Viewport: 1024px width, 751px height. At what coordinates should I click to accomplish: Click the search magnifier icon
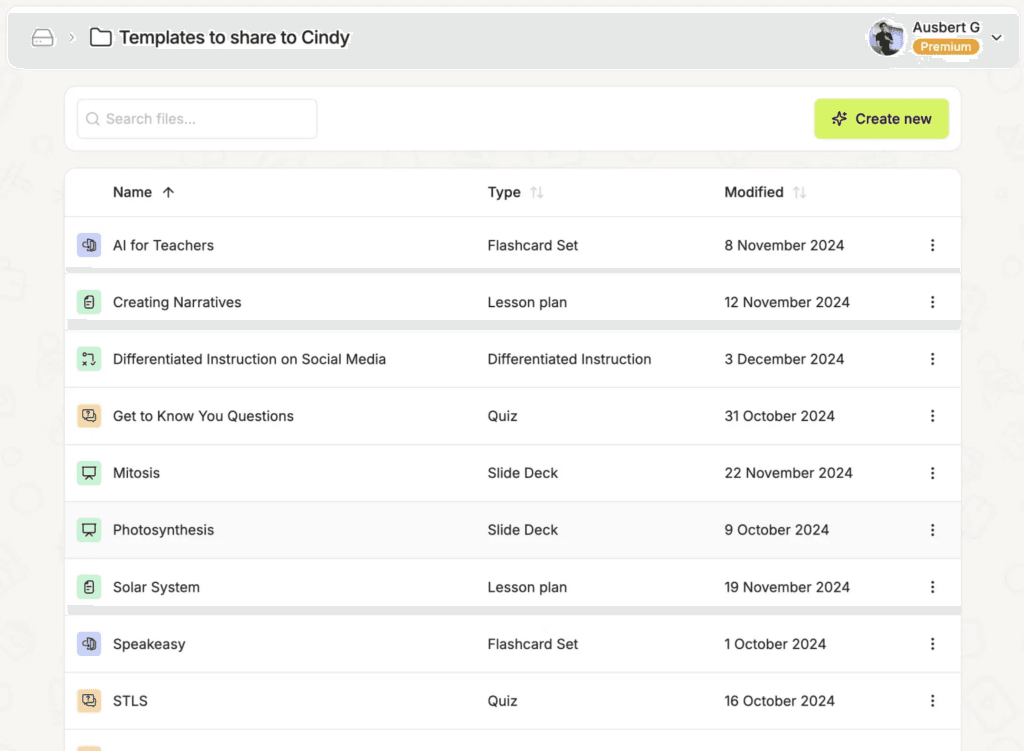tap(93, 119)
